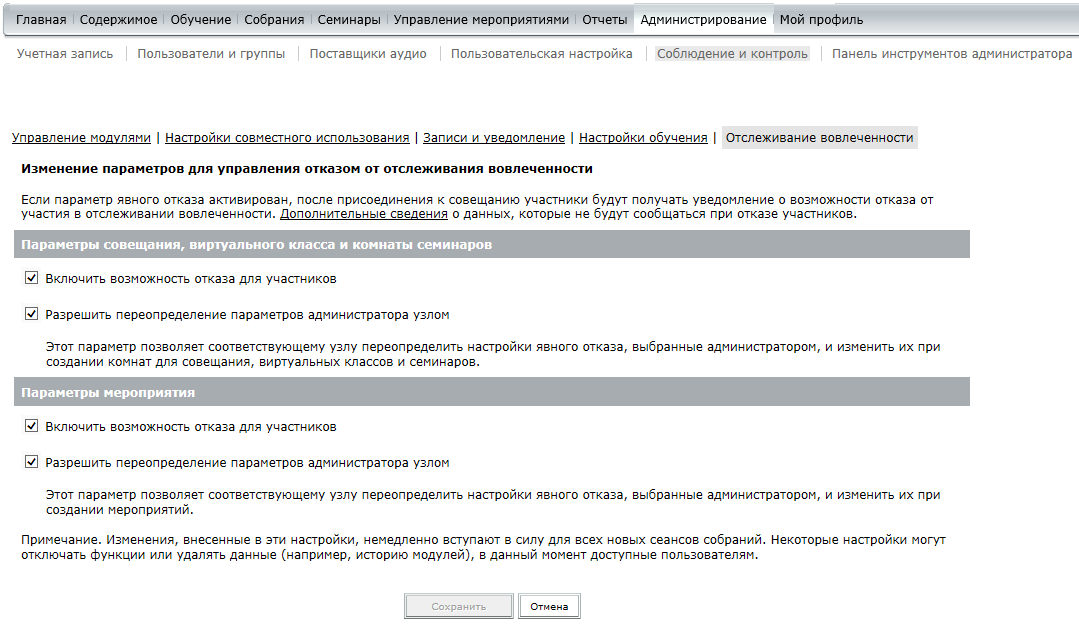
Task: Click the Изменение параметров heading text
Action: pyautogui.click(x=307, y=169)
